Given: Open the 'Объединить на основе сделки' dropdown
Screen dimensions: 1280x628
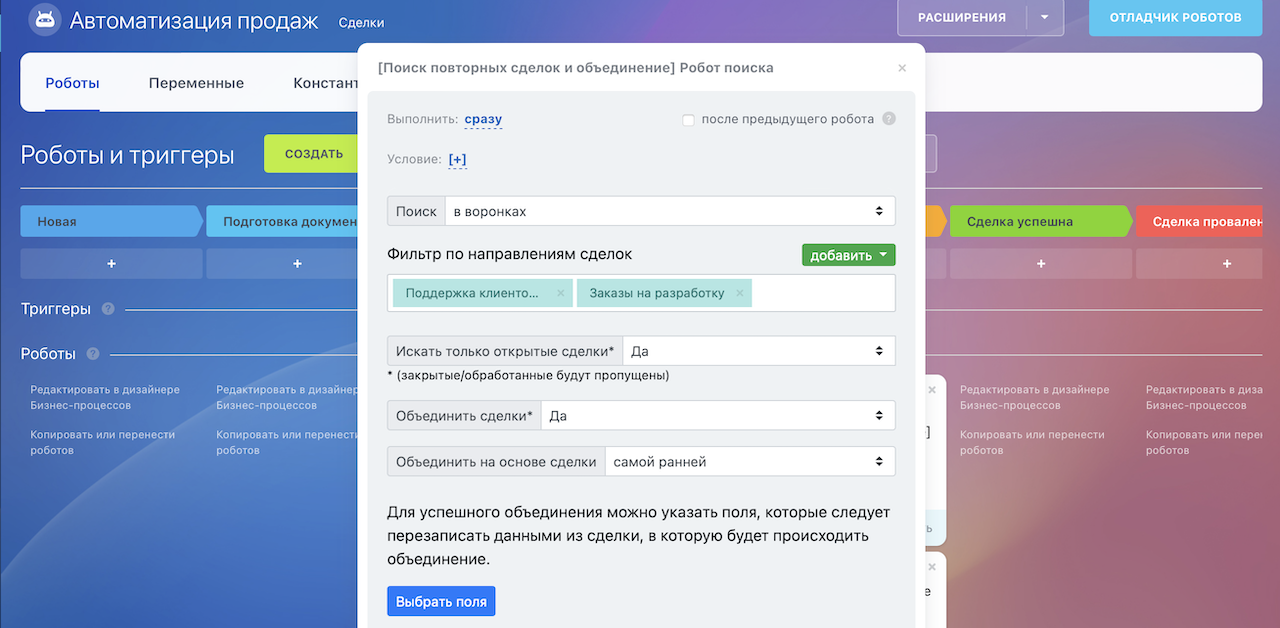Looking at the screenshot, I should tap(749, 461).
